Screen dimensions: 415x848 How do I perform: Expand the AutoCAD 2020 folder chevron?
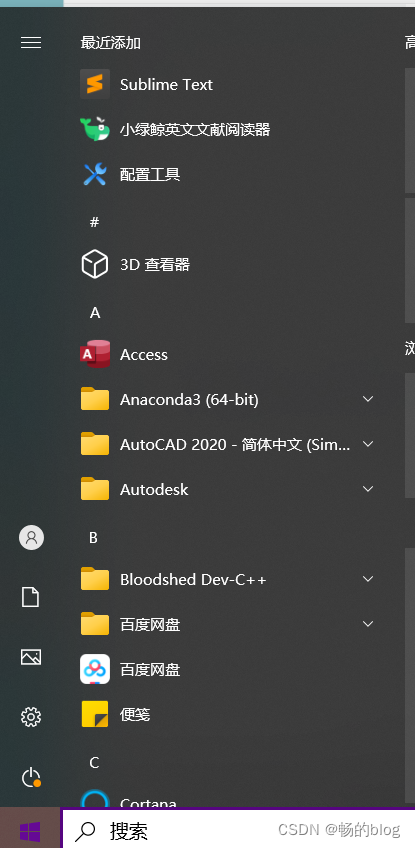tap(368, 444)
